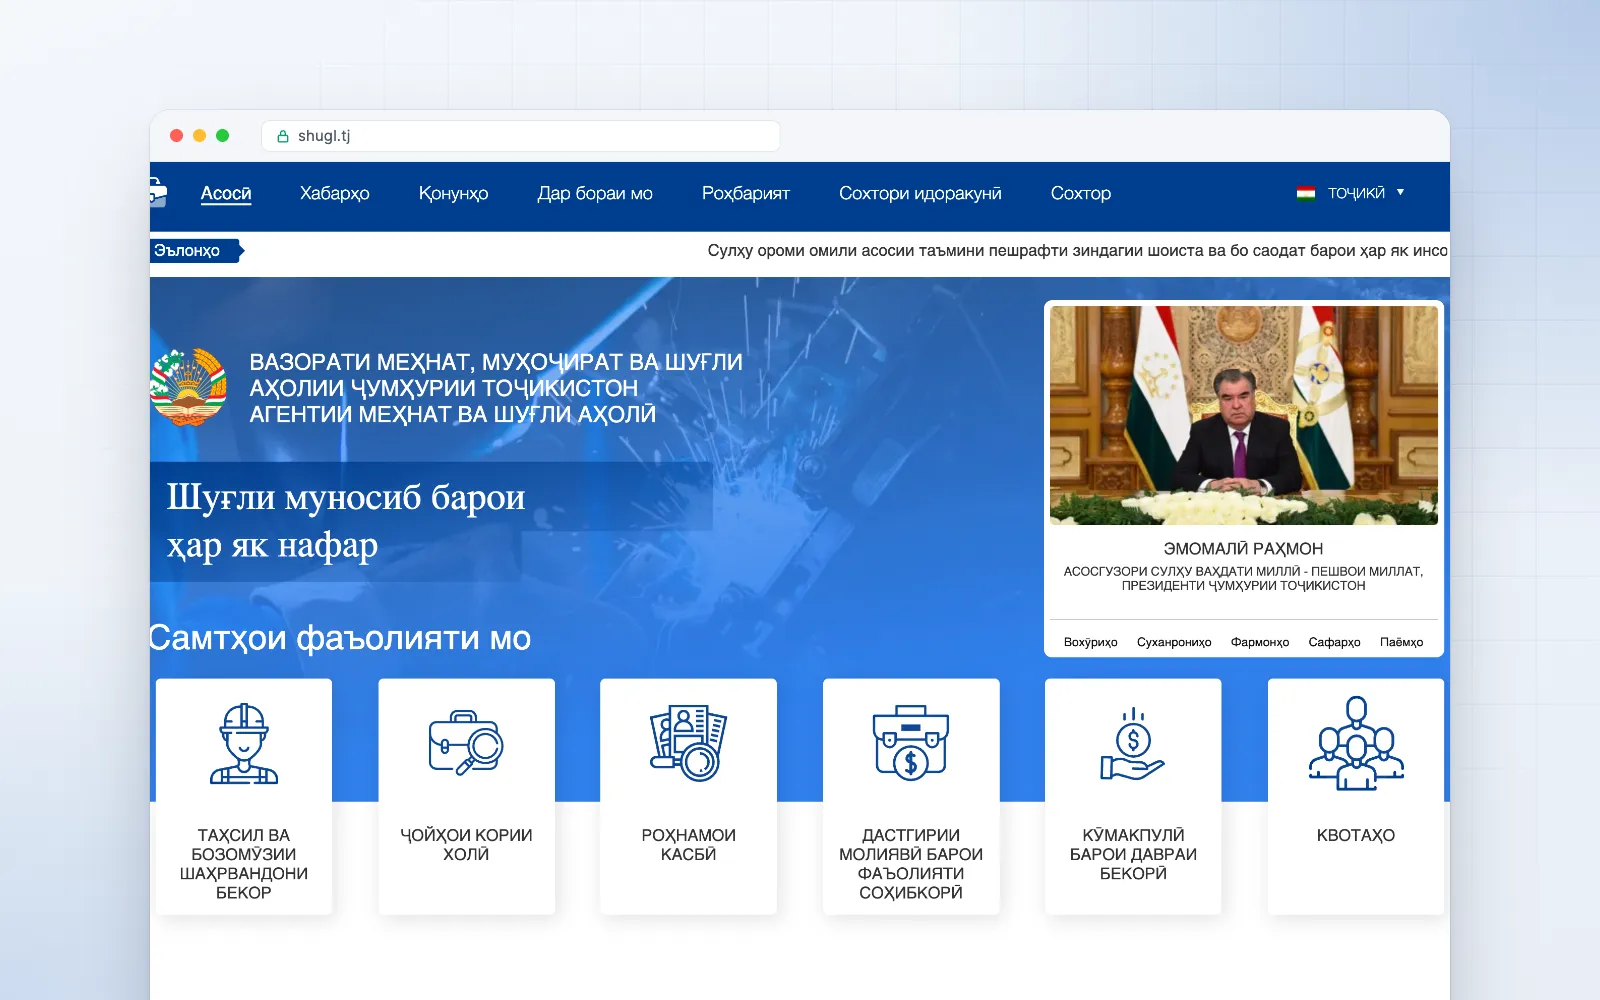Click the green maximize window button
Image resolution: width=1600 pixels, height=1000 pixels.
pyautogui.click(x=222, y=136)
